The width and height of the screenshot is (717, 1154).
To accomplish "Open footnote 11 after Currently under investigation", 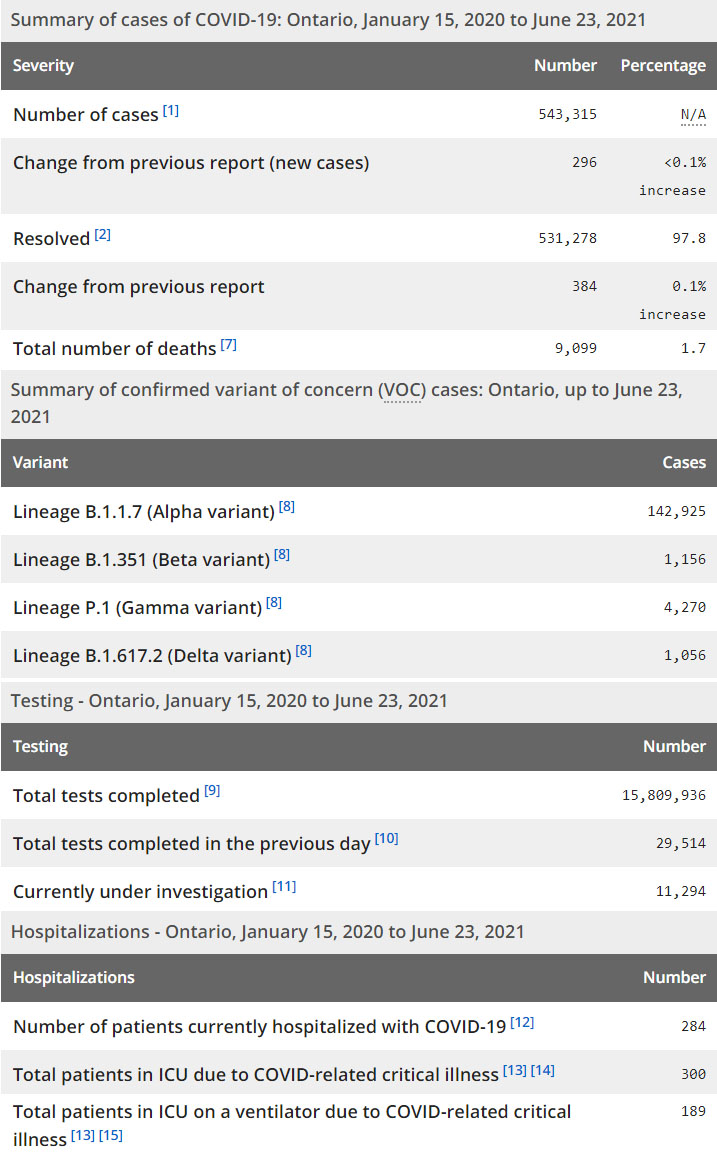I will 285,887.
